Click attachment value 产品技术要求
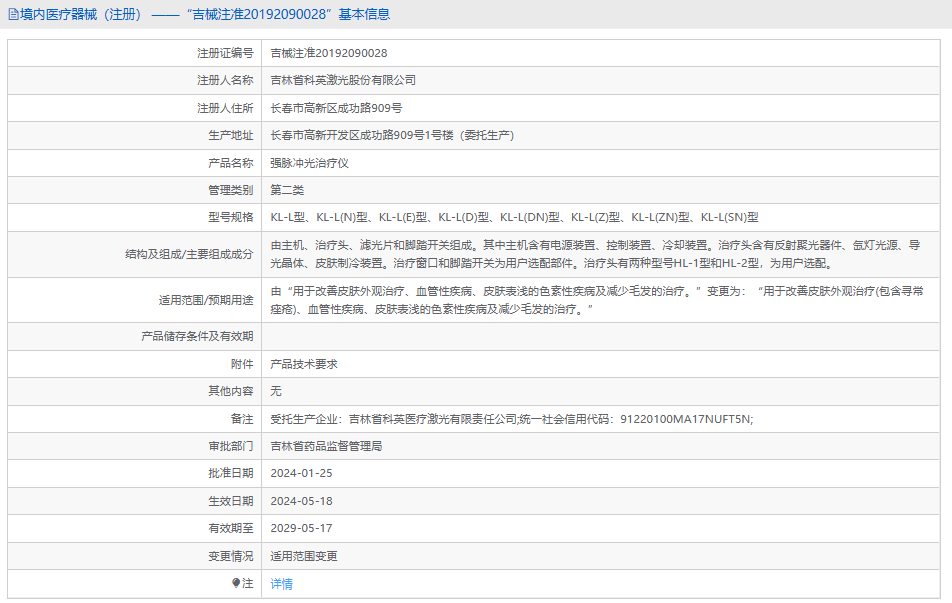The height and width of the screenshot is (603, 952). pos(304,364)
